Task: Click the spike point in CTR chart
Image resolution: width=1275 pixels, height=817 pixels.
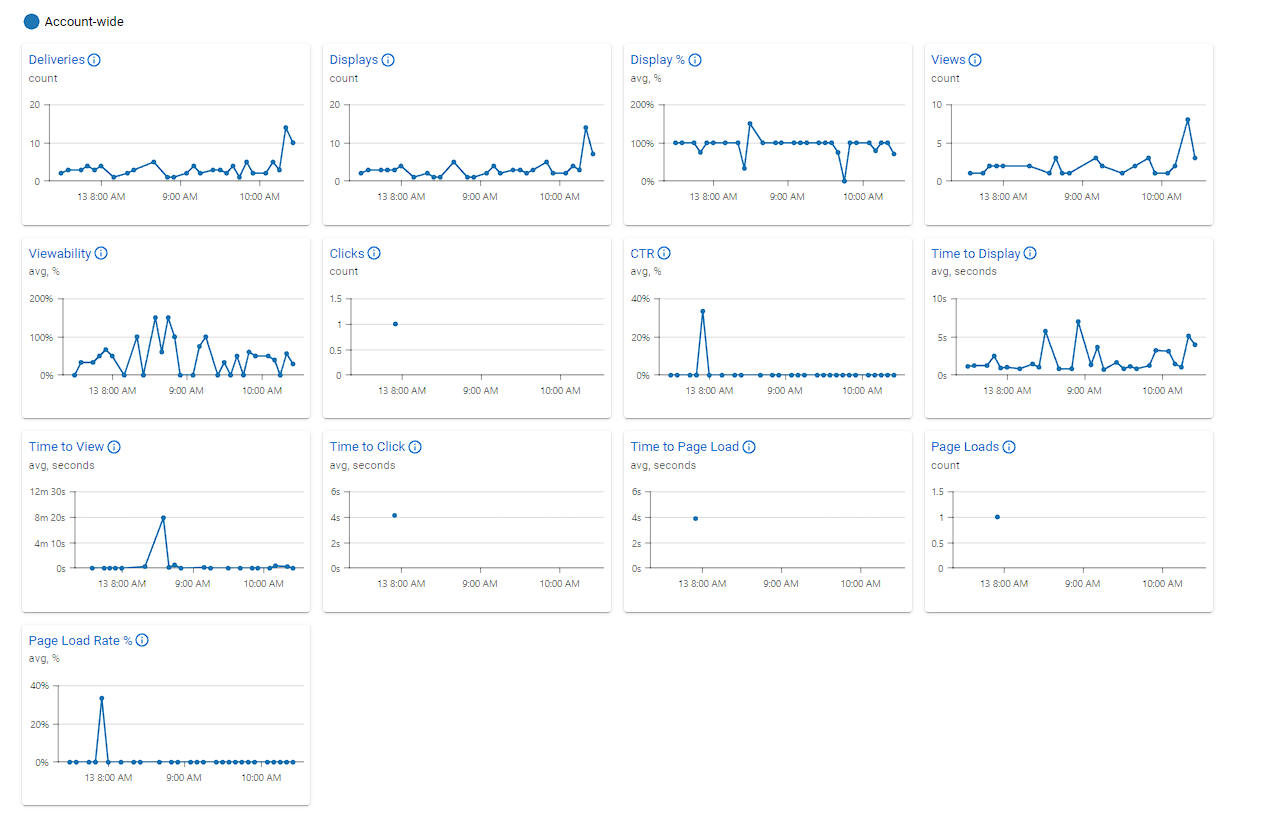Action: click(x=703, y=311)
